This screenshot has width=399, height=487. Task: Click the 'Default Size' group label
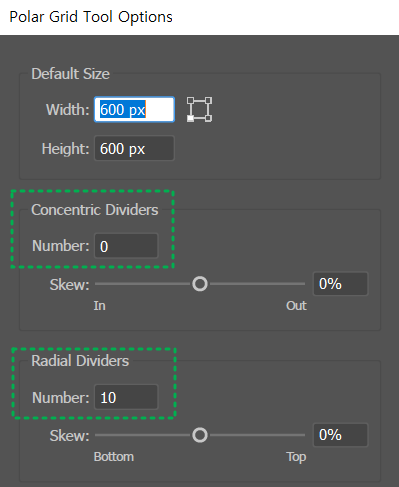click(70, 74)
